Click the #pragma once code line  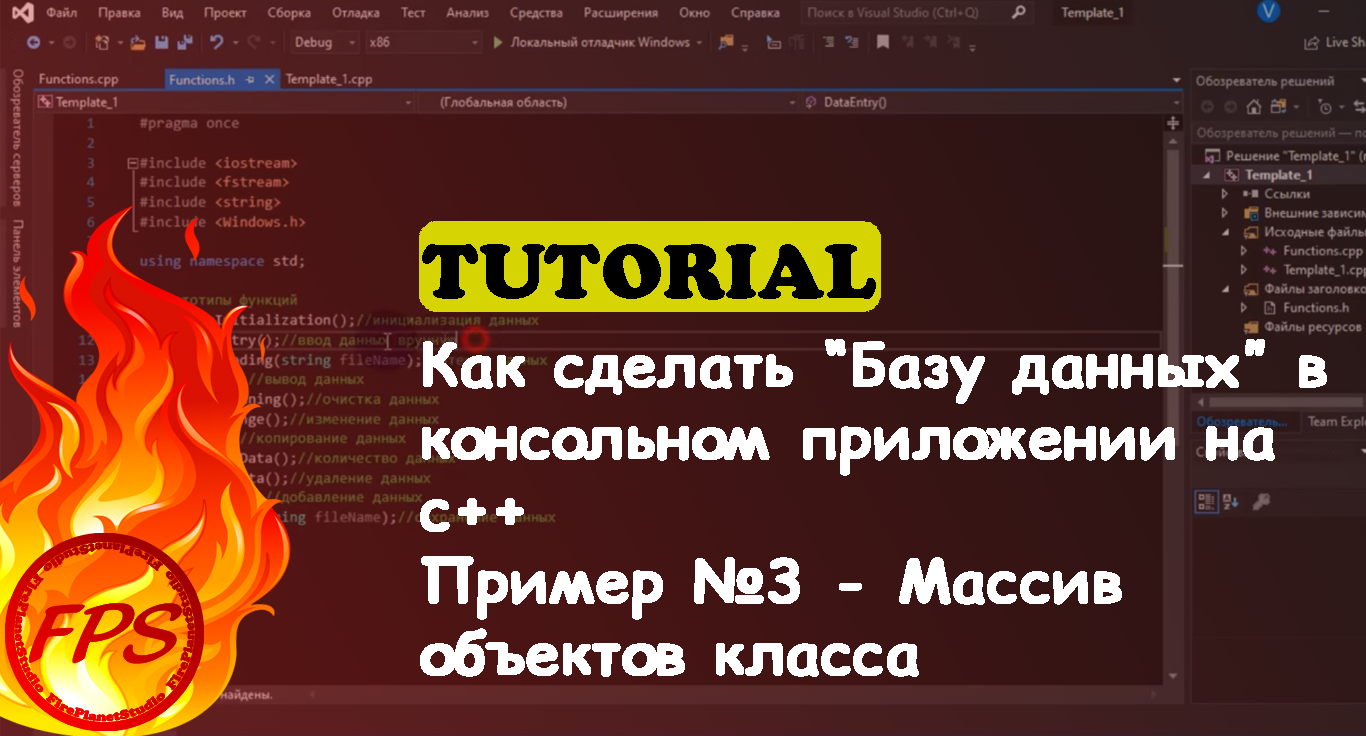tap(189, 123)
